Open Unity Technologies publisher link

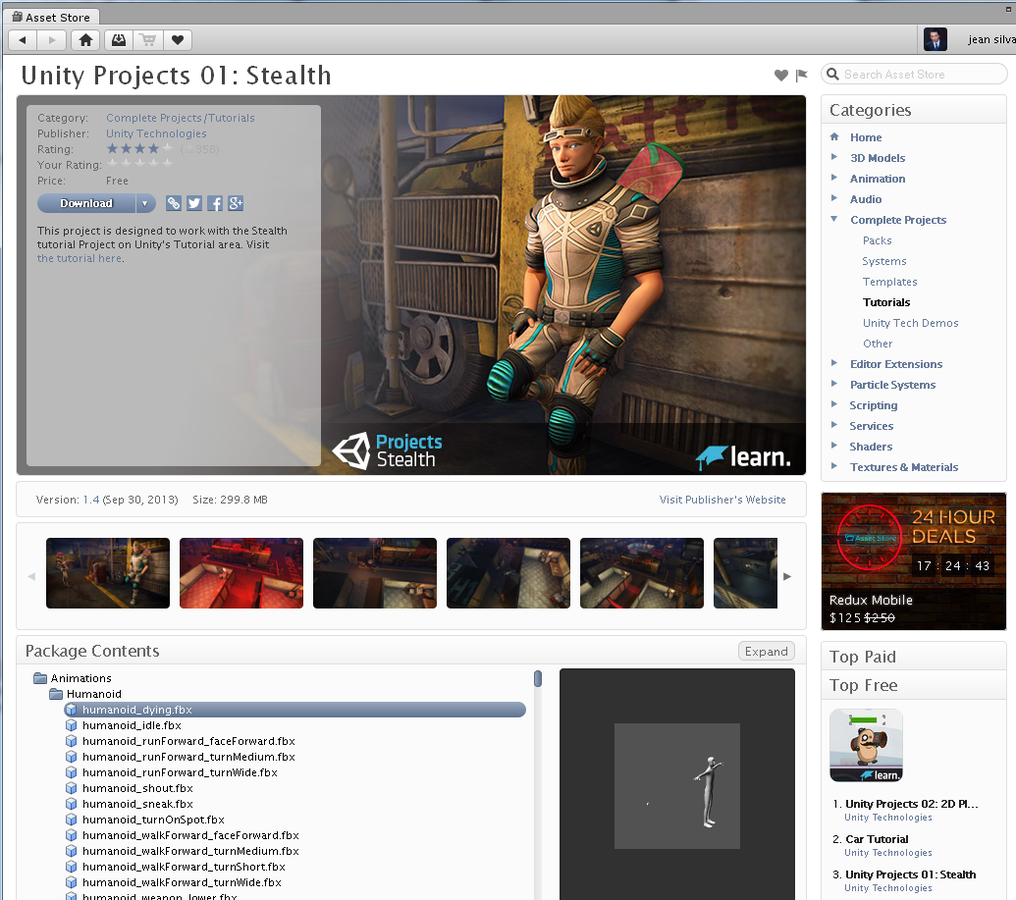click(x=156, y=133)
